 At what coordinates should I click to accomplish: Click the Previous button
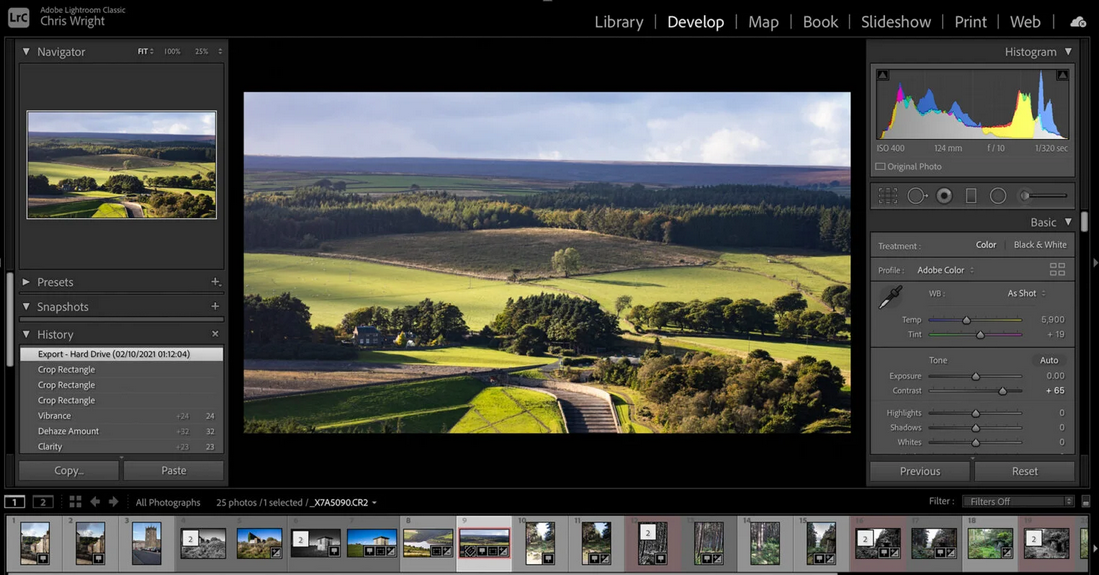(x=920, y=471)
